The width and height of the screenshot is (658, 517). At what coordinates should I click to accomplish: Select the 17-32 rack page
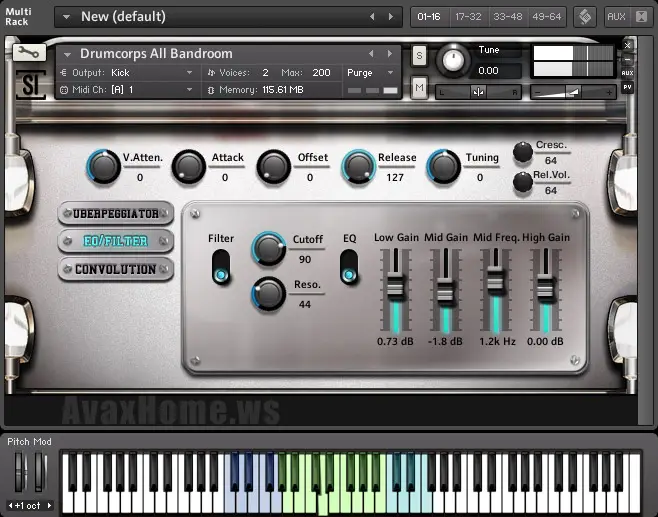tap(468, 17)
